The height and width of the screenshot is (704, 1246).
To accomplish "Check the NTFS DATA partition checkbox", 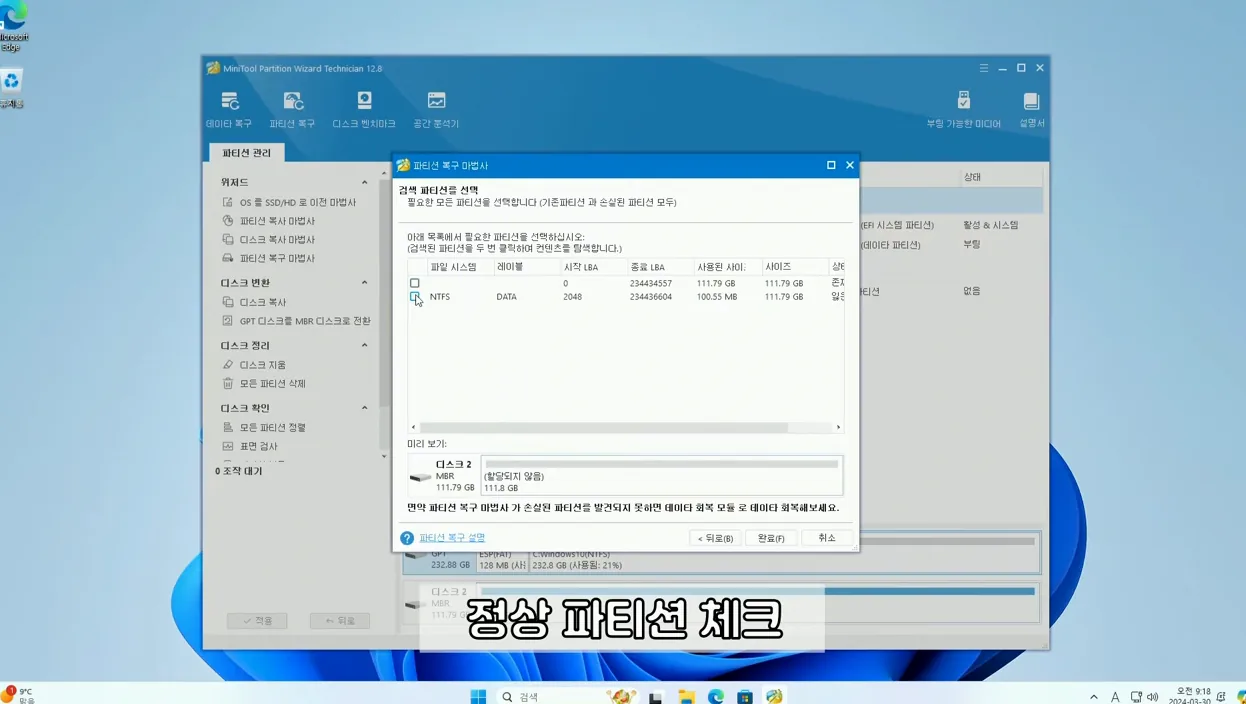I will point(415,297).
